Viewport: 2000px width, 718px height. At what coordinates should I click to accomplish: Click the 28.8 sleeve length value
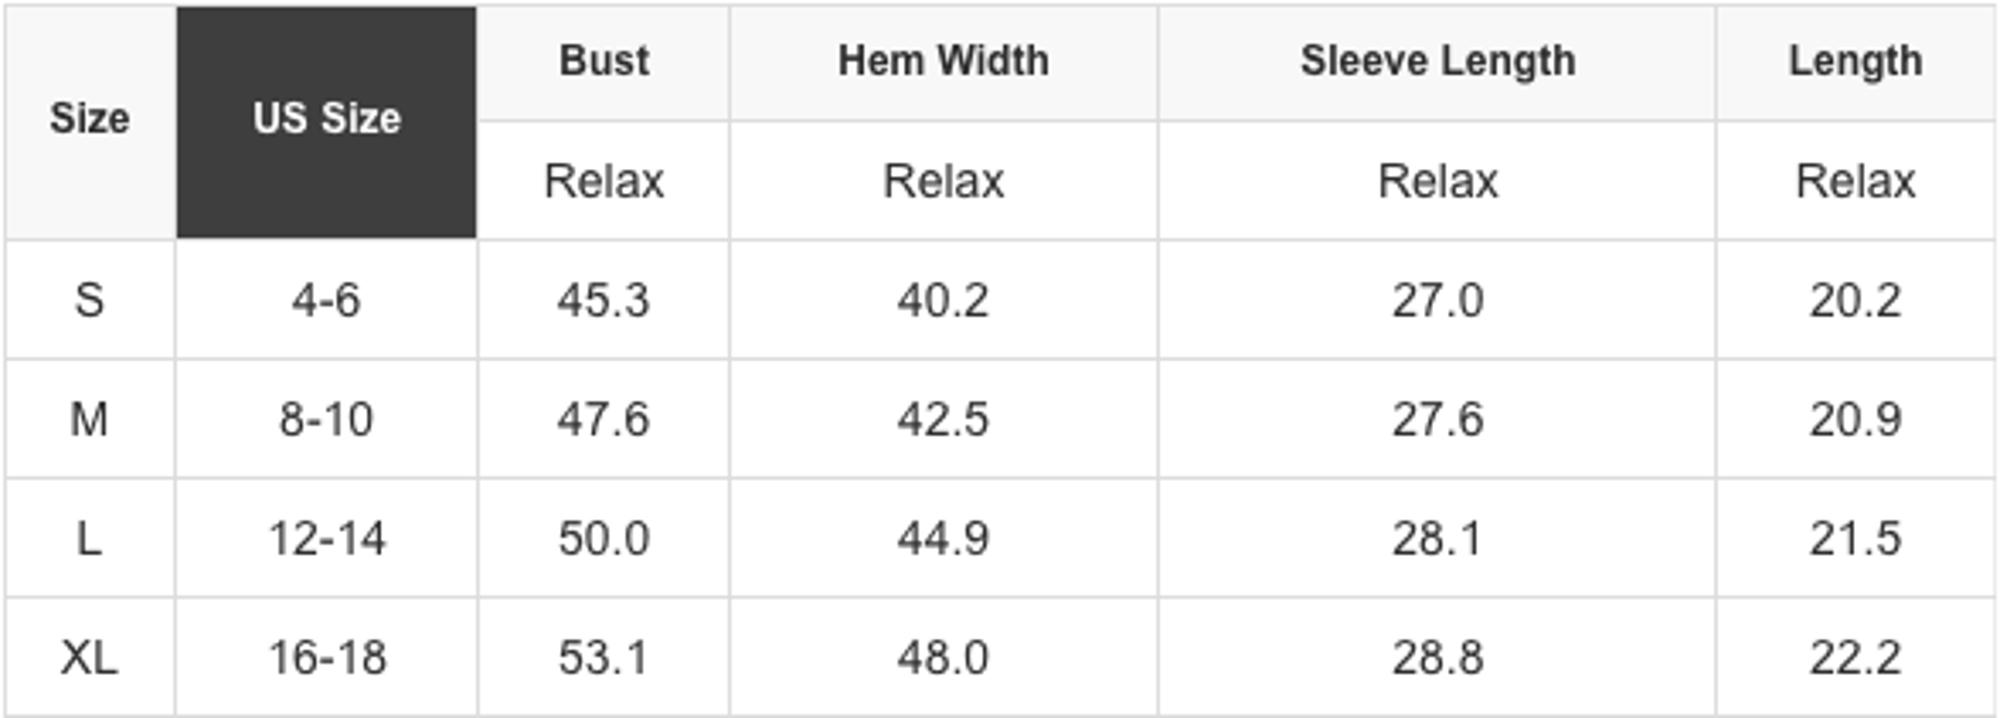tap(1438, 658)
